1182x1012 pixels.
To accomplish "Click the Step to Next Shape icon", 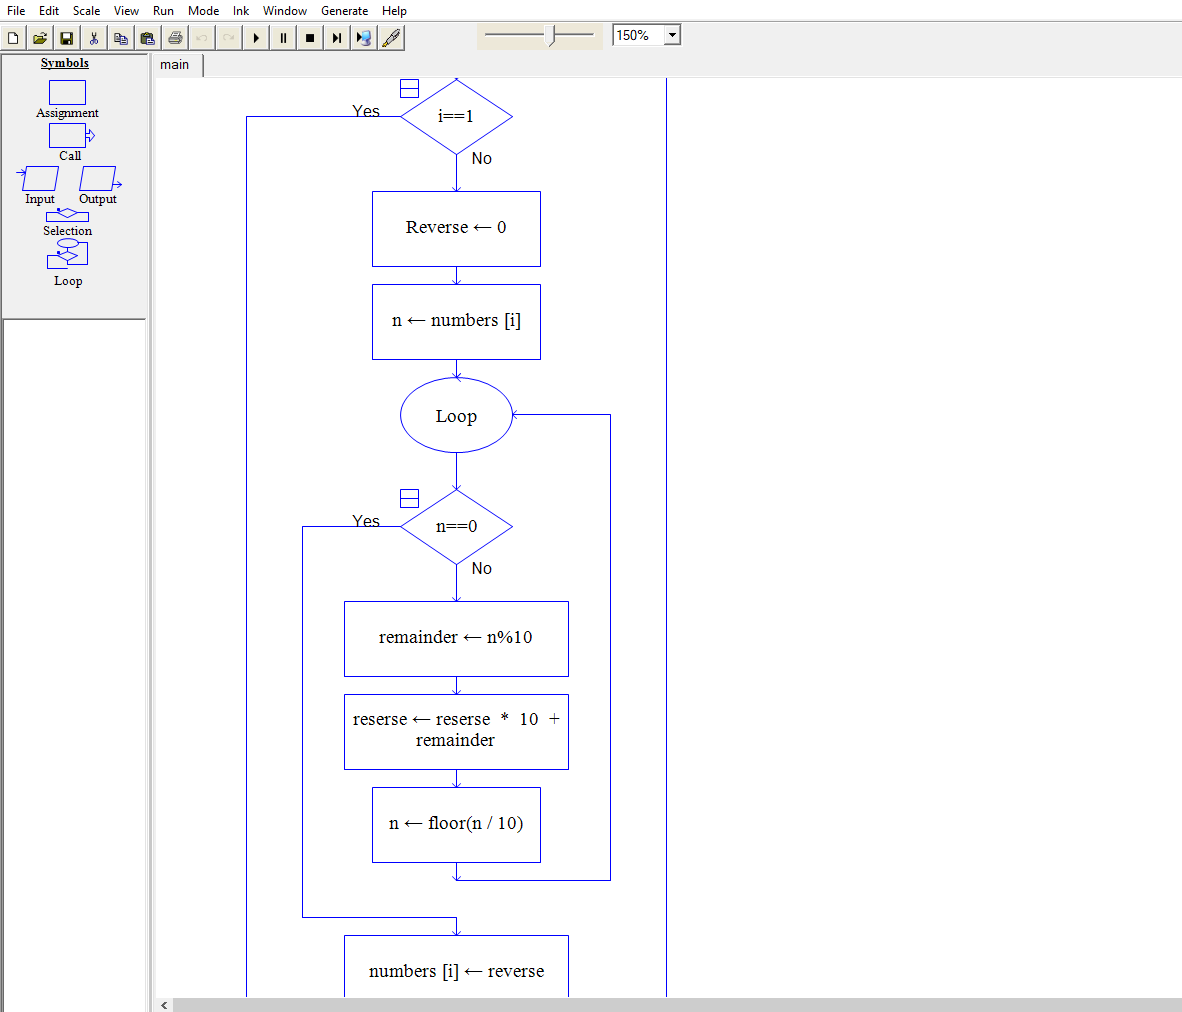I will pyautogui.click(x=336, y=37).
